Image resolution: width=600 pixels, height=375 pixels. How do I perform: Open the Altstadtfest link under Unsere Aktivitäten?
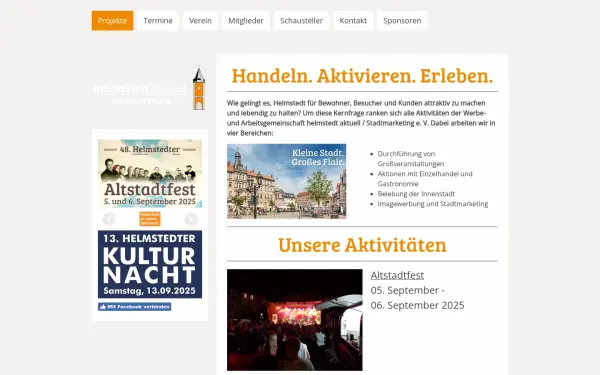397,275
